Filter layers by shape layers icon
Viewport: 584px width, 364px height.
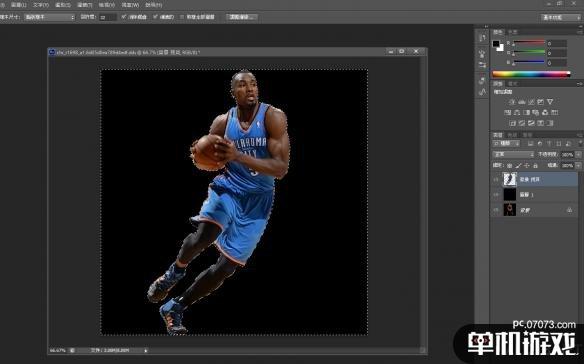[x=558, y=143]
